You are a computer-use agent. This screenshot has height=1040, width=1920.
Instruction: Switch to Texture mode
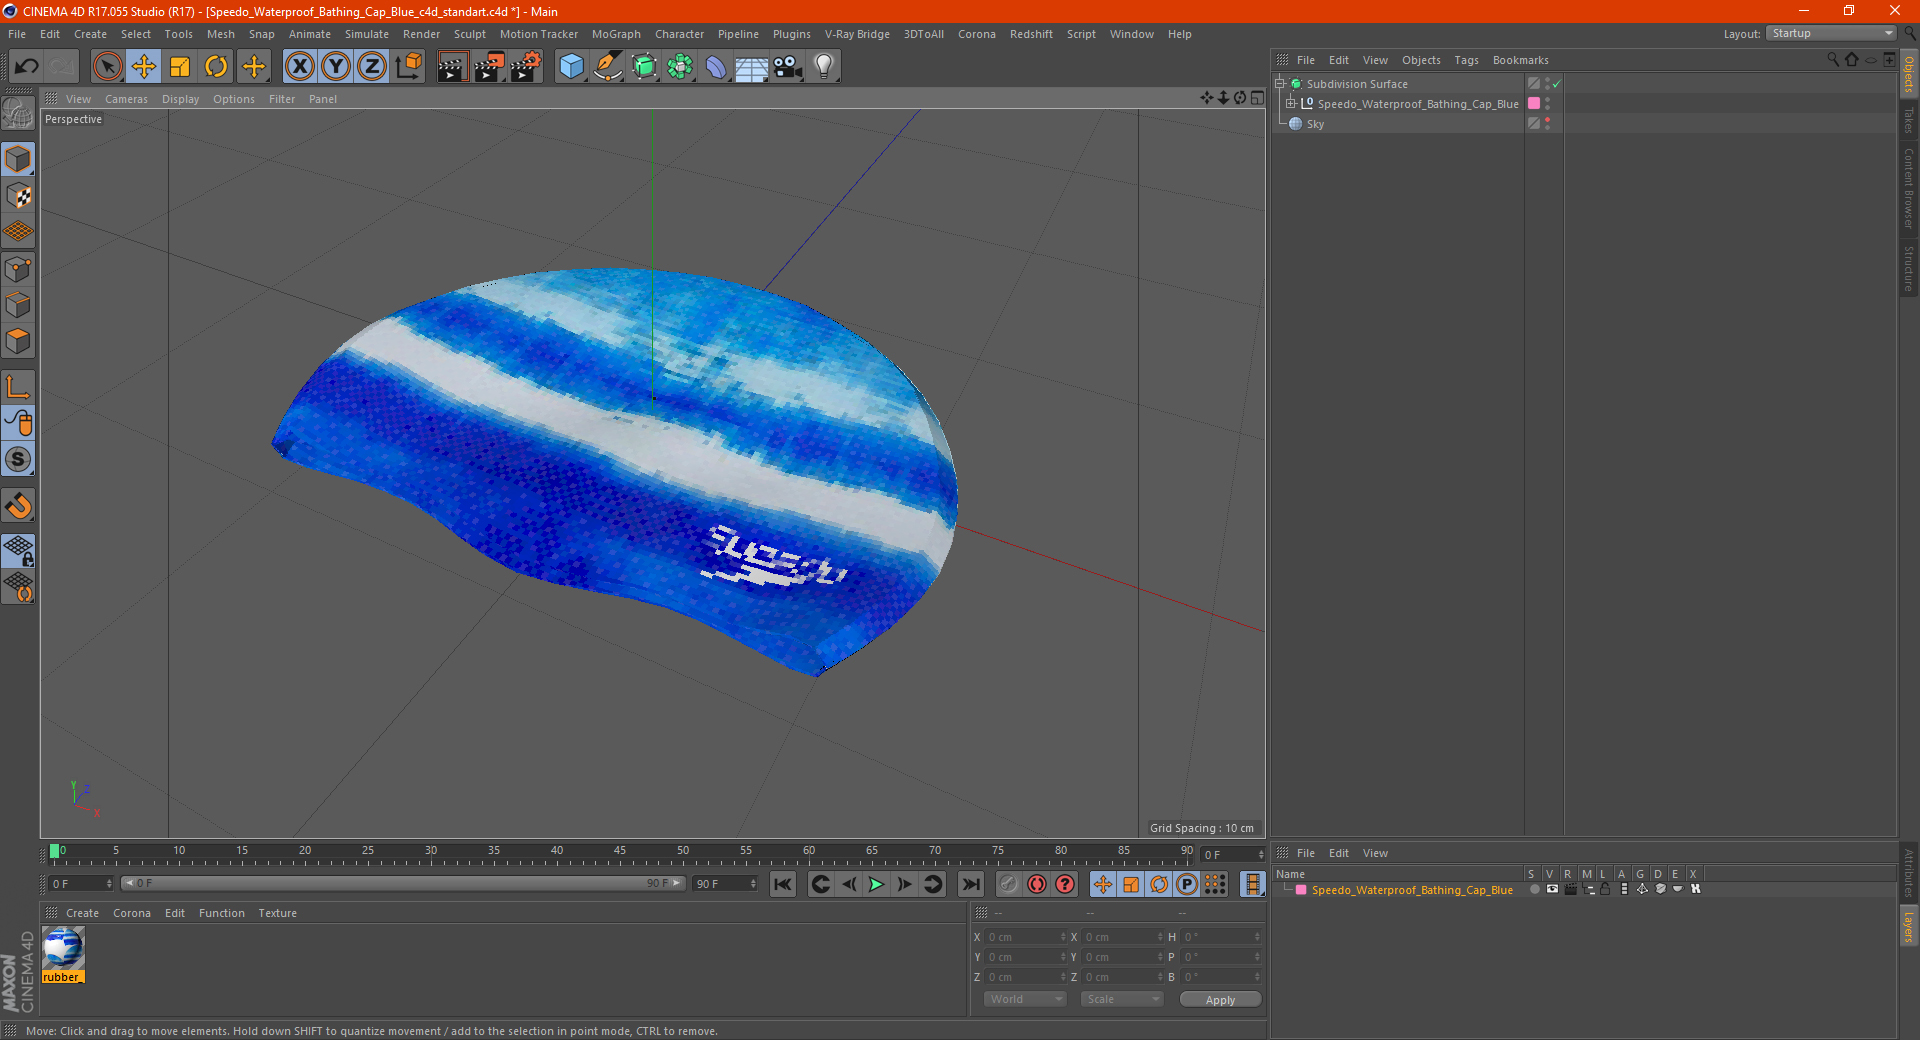point(18,196)
